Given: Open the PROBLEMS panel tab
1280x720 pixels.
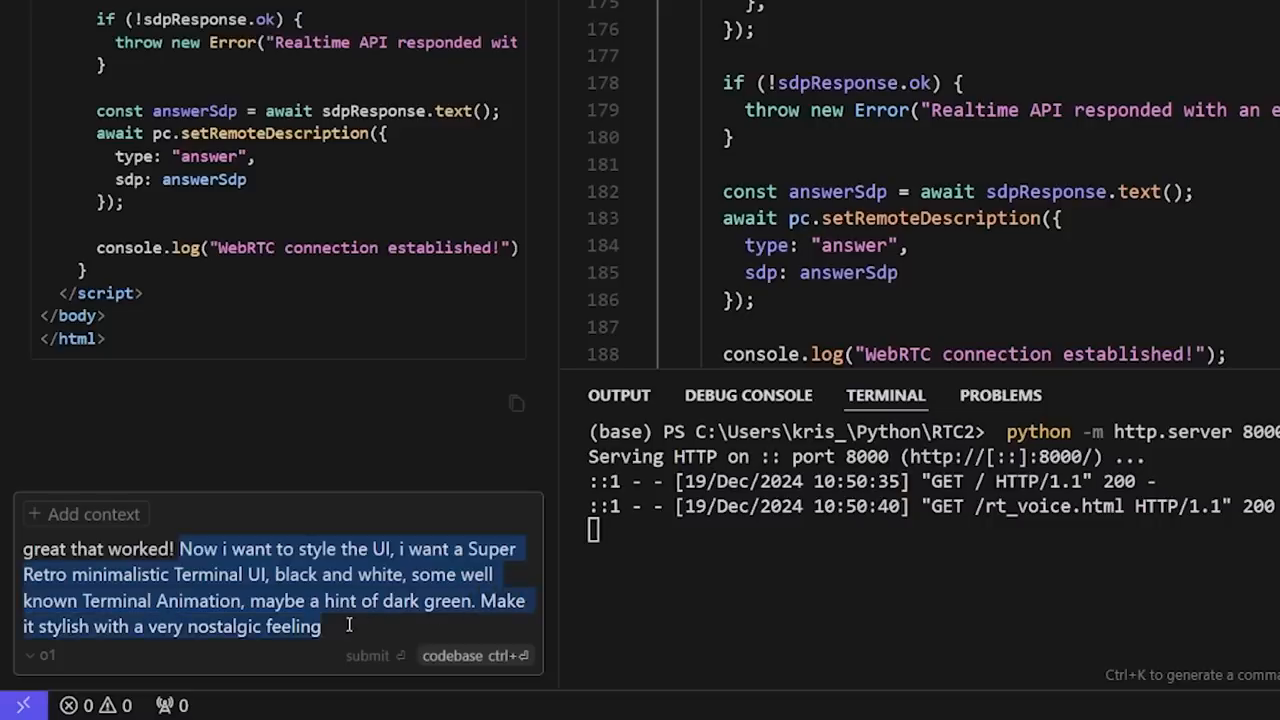Looking at the screenshot, I should pyautogui.click(x=1000, y=395).
